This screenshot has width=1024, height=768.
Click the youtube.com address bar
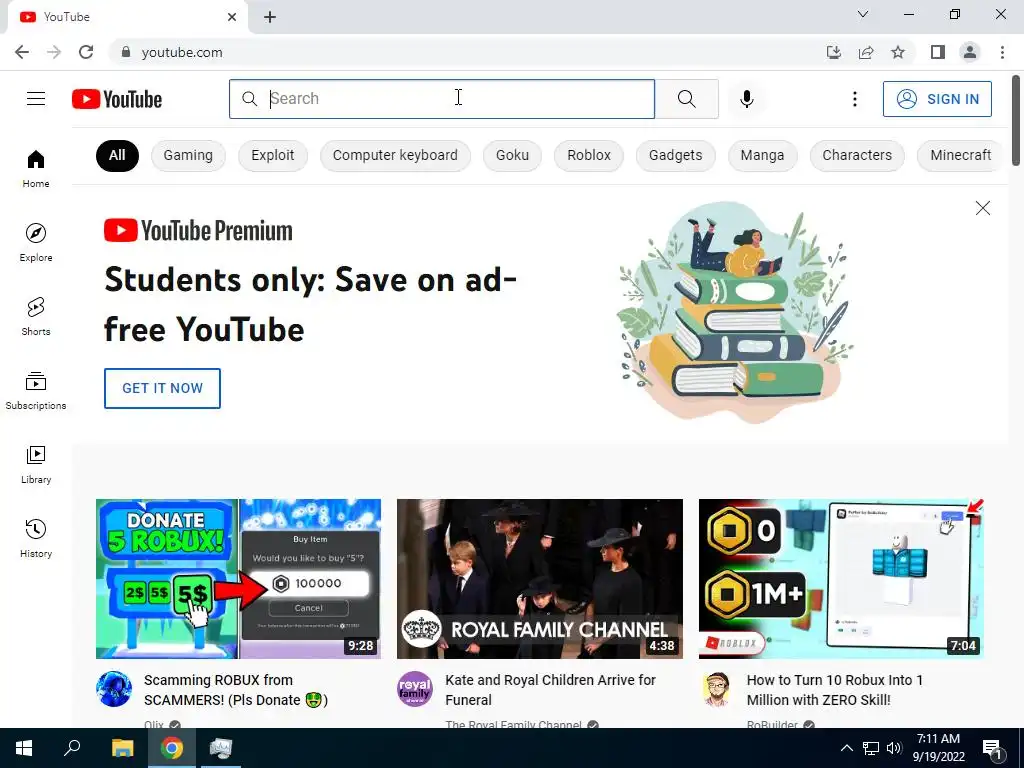[470, 52]
